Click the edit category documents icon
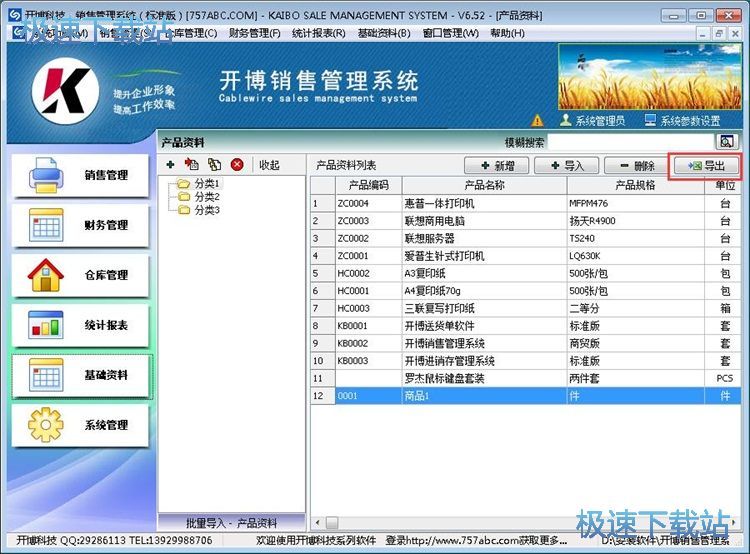The height and width of the screenshot is (554, 750). coord(215,165)
